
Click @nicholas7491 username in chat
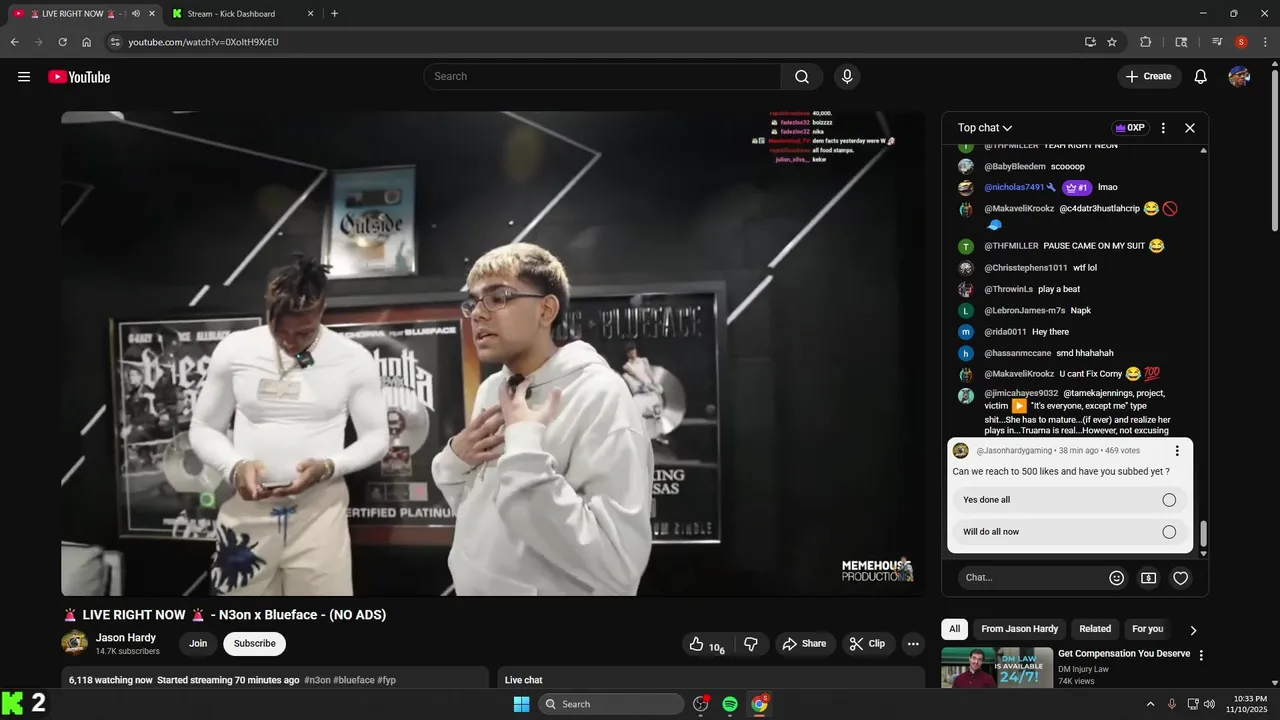pos(1014,187)
